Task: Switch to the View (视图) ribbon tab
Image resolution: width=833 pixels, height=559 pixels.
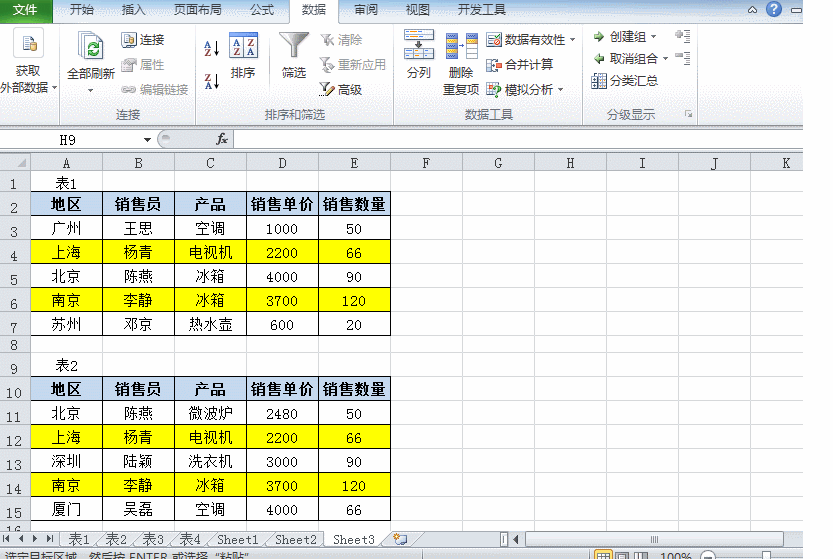Action: pos(417,10)
